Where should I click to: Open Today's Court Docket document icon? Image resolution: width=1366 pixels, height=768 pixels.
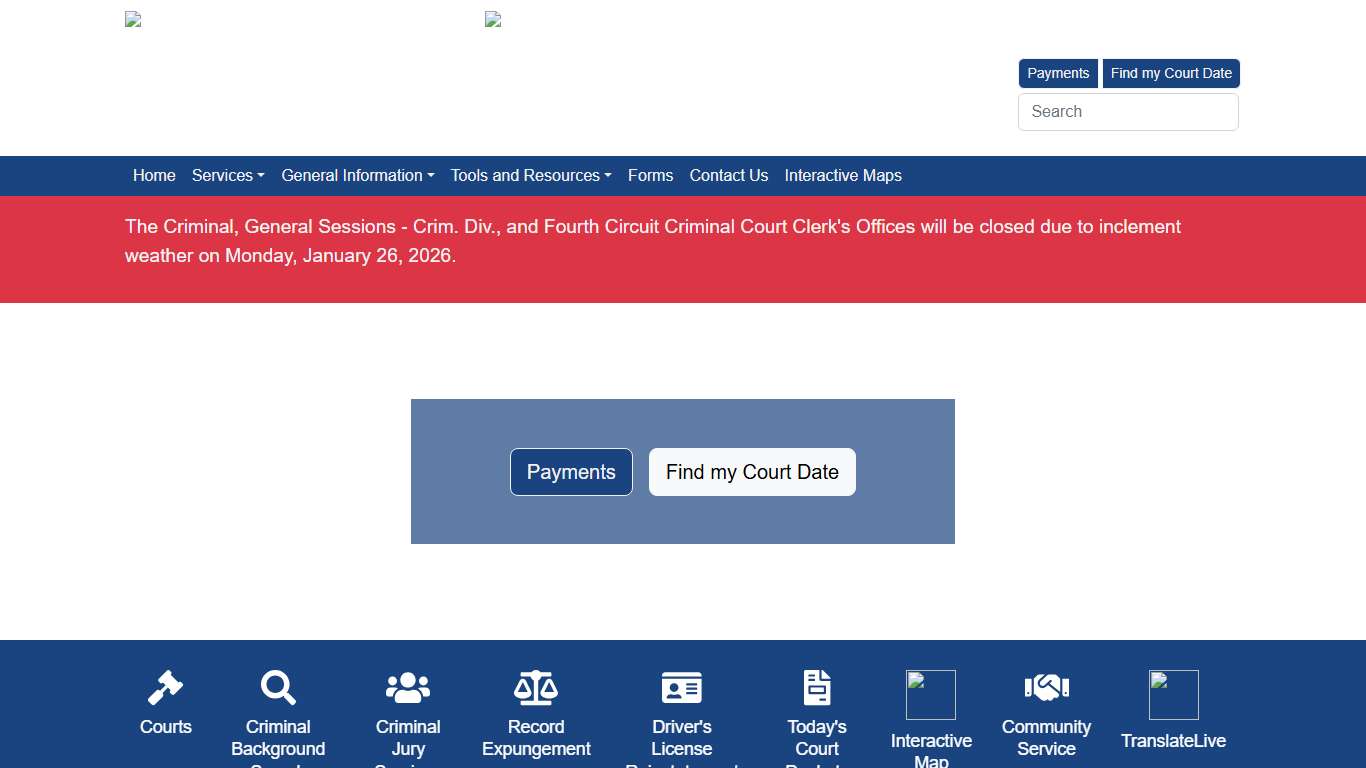coord(817,688)
